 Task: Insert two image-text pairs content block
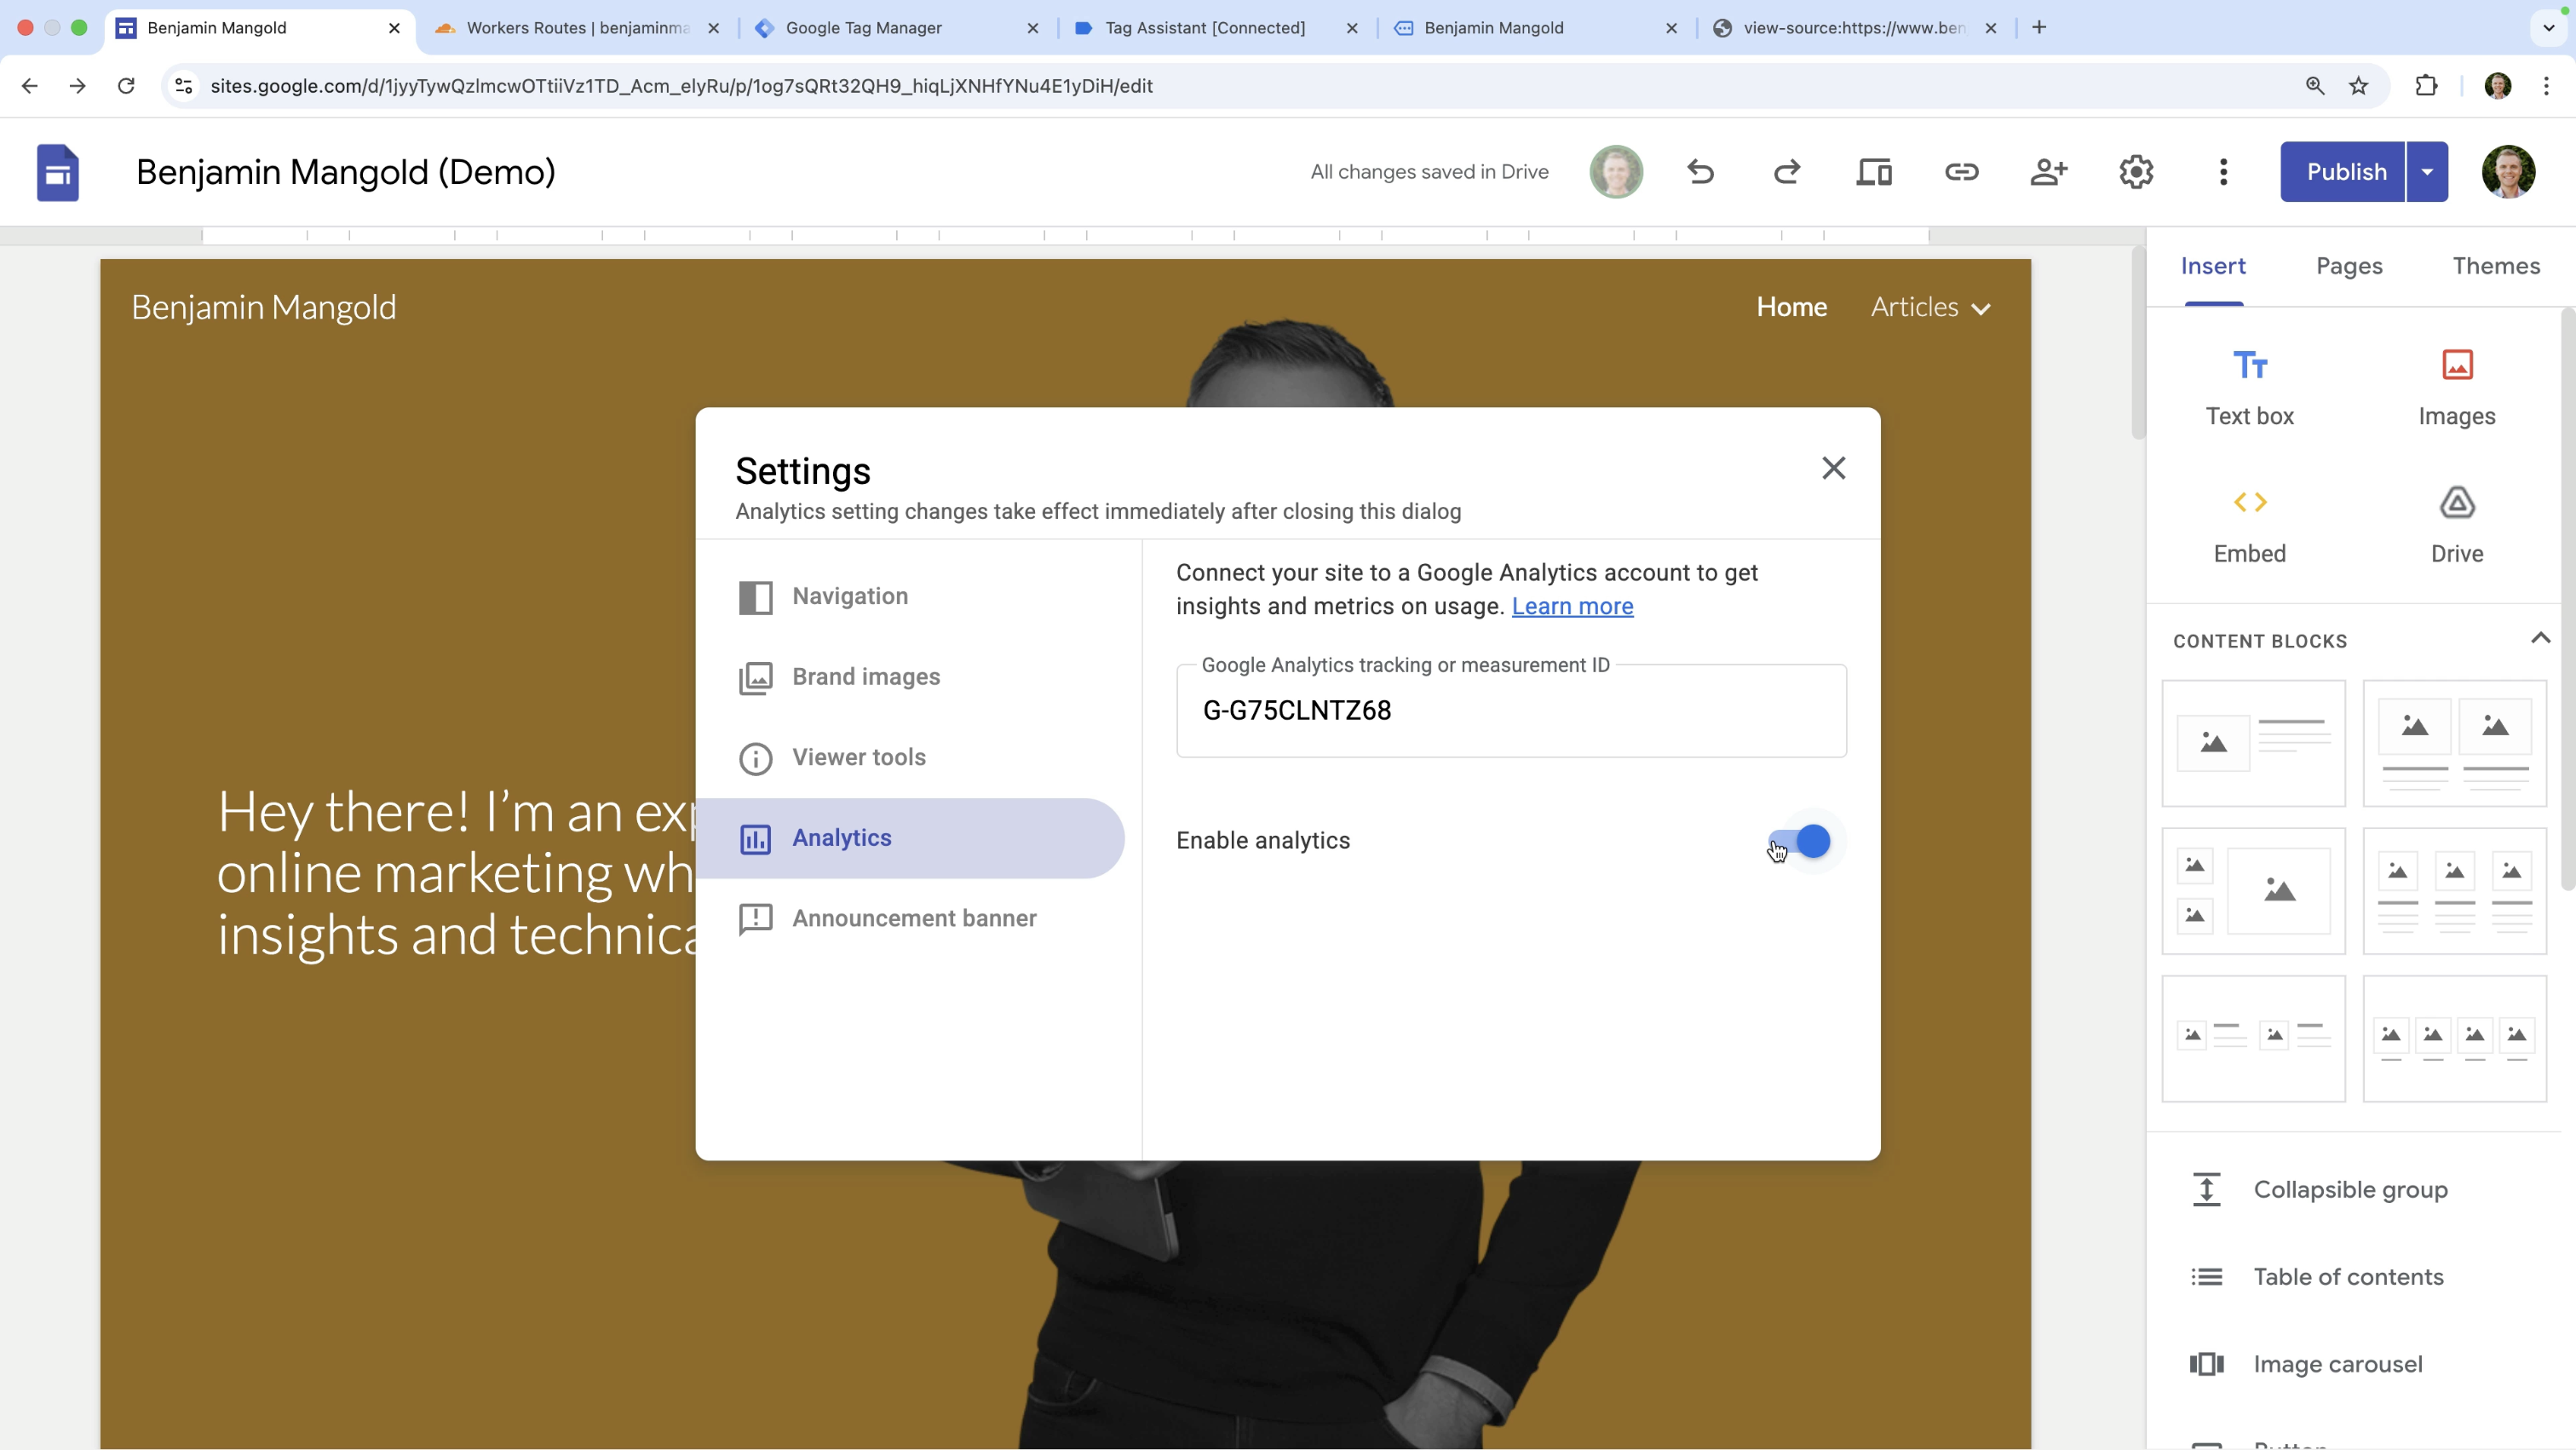point(2253,1039)
